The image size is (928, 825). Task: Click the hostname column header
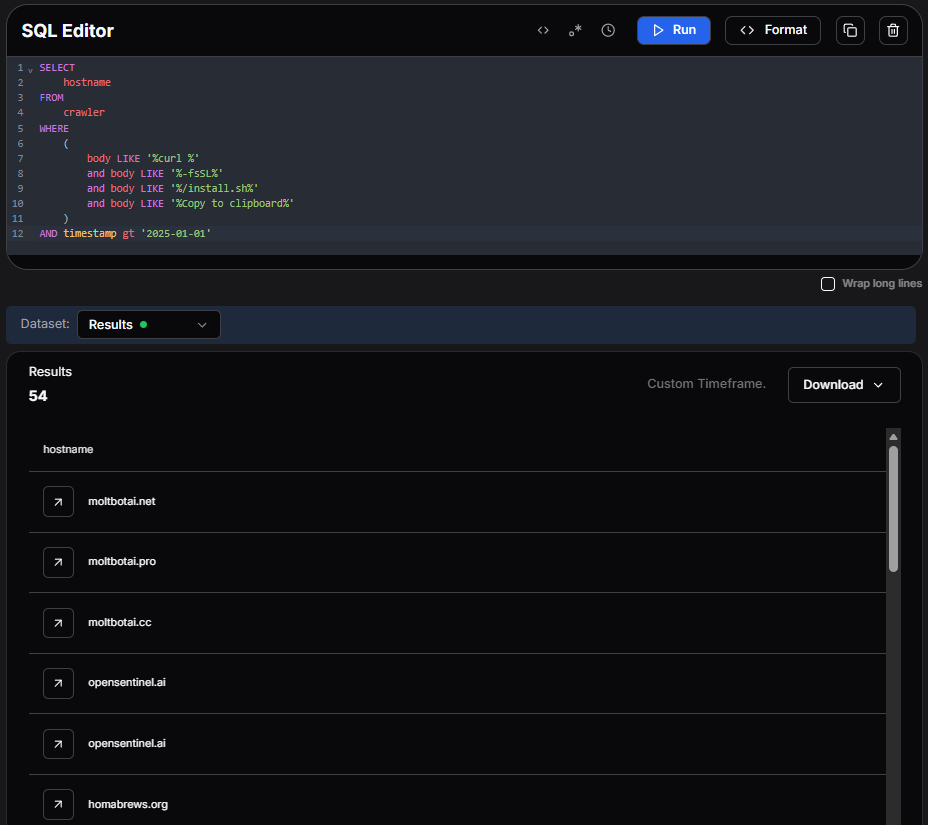(68, 449)
